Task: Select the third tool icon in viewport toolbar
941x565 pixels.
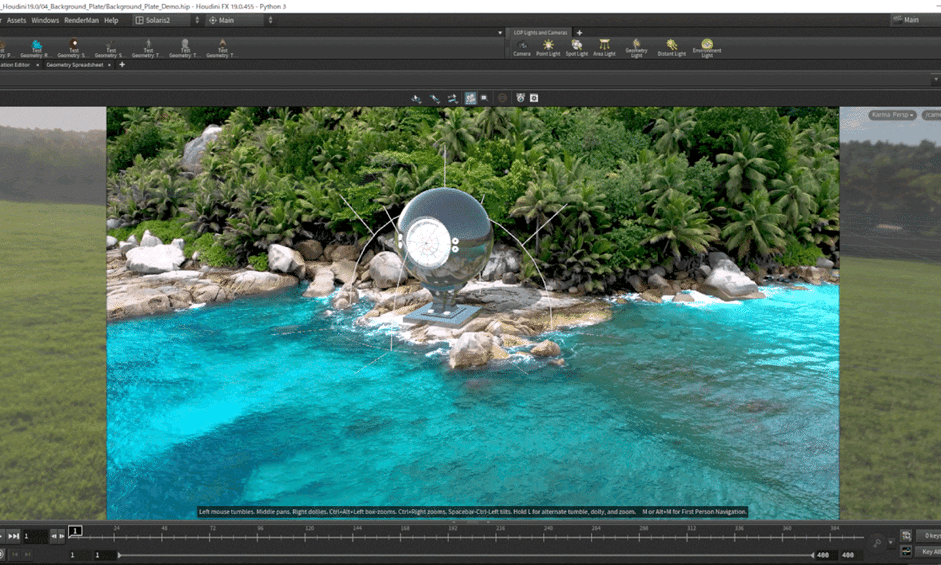Action: pyautogui.click(x=452, y=98)
